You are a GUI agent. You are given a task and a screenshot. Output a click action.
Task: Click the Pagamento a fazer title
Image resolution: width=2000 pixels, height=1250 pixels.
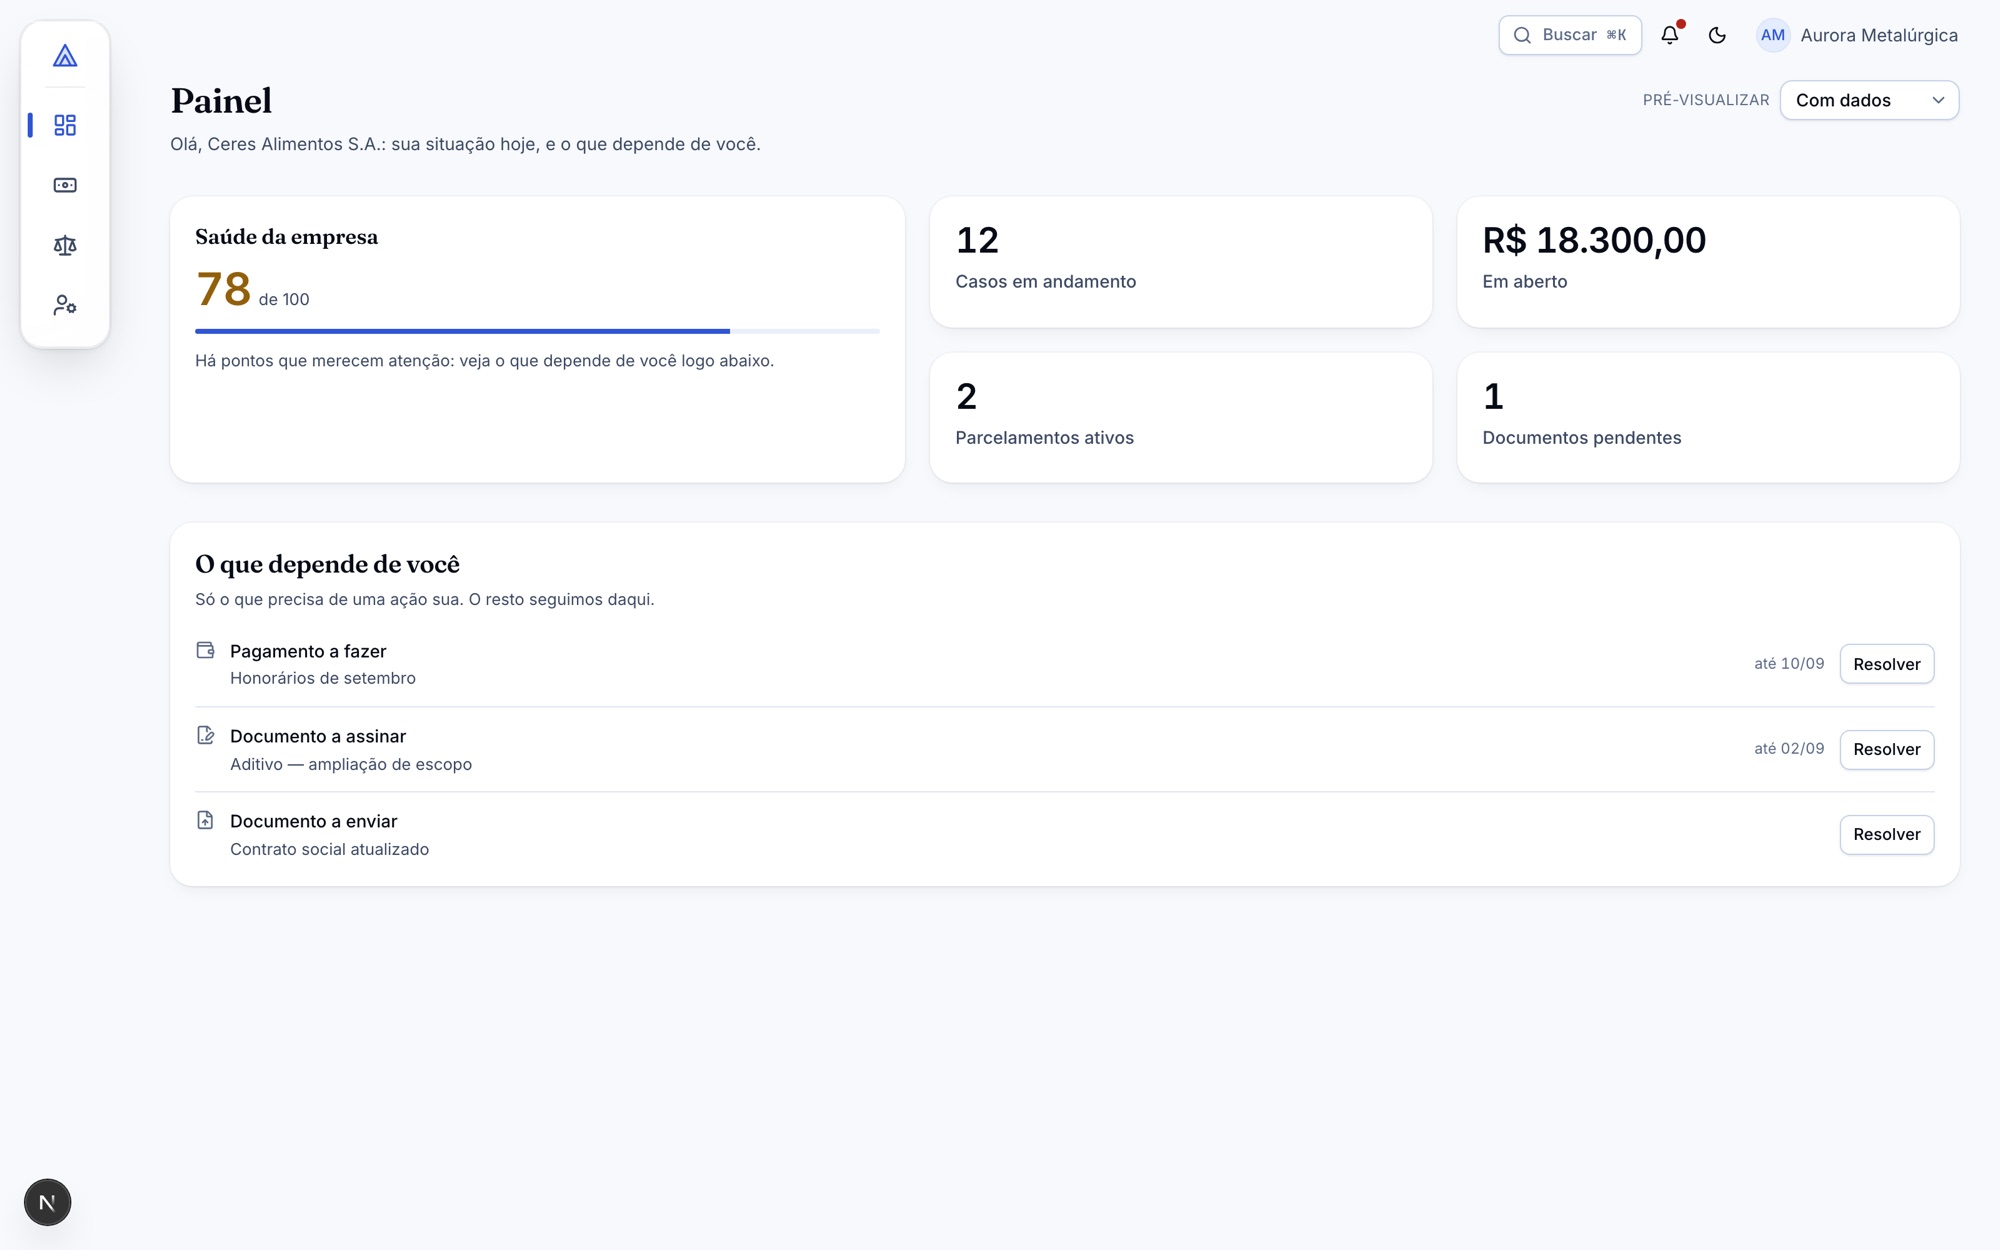coord(308,651)
